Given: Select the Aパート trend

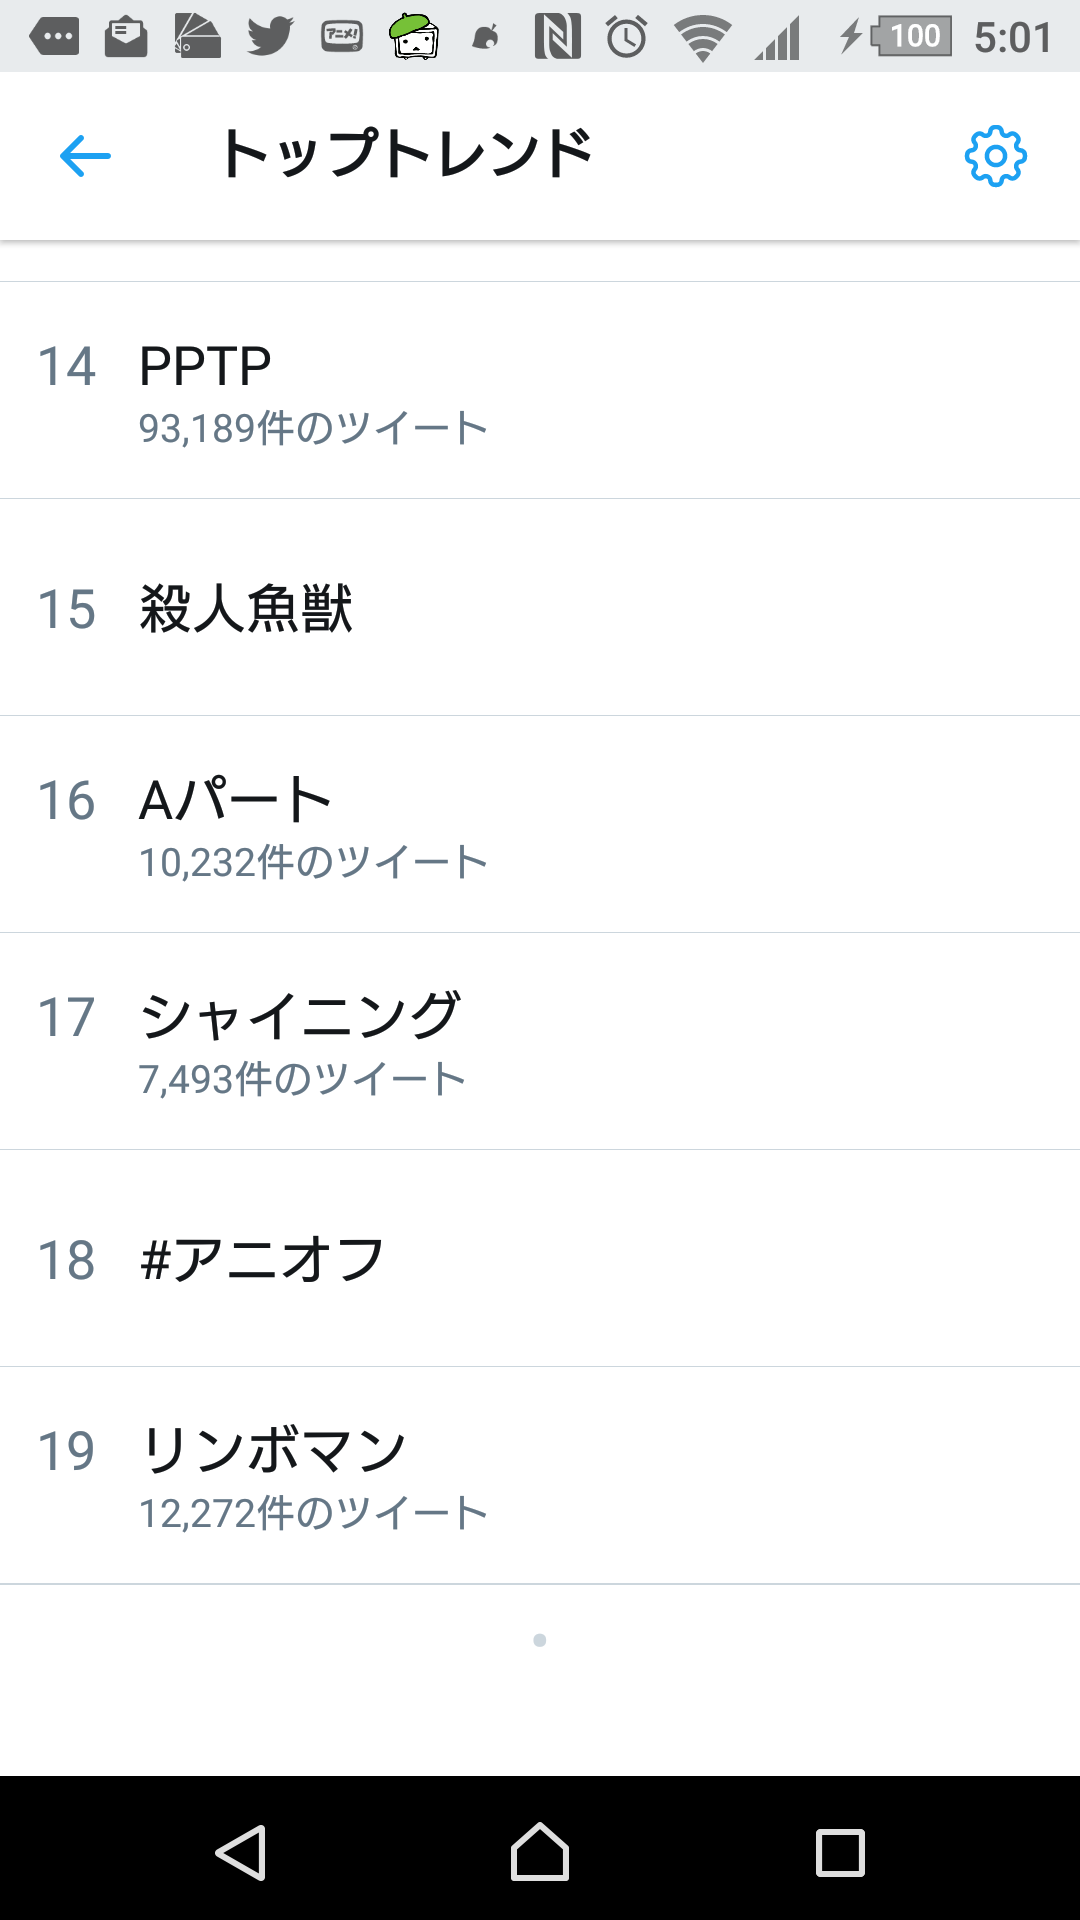Looking at the screenshot, I should point(236,801).
